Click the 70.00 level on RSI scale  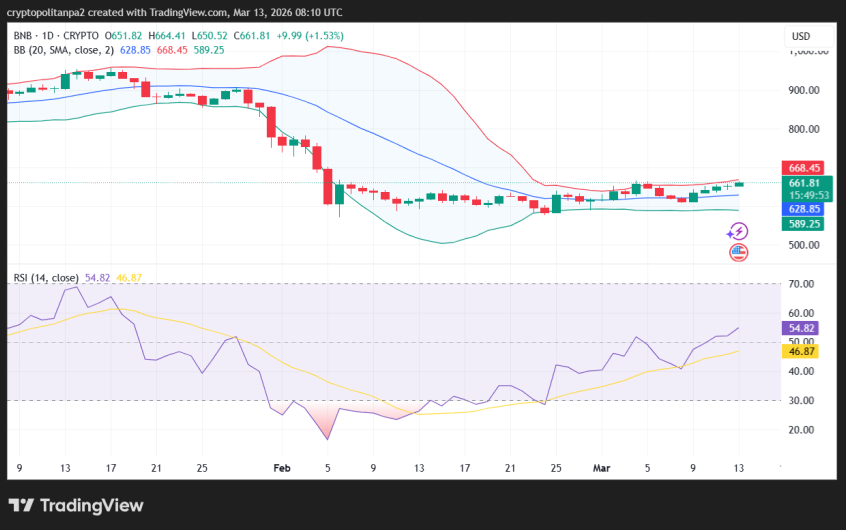(803, 284)
